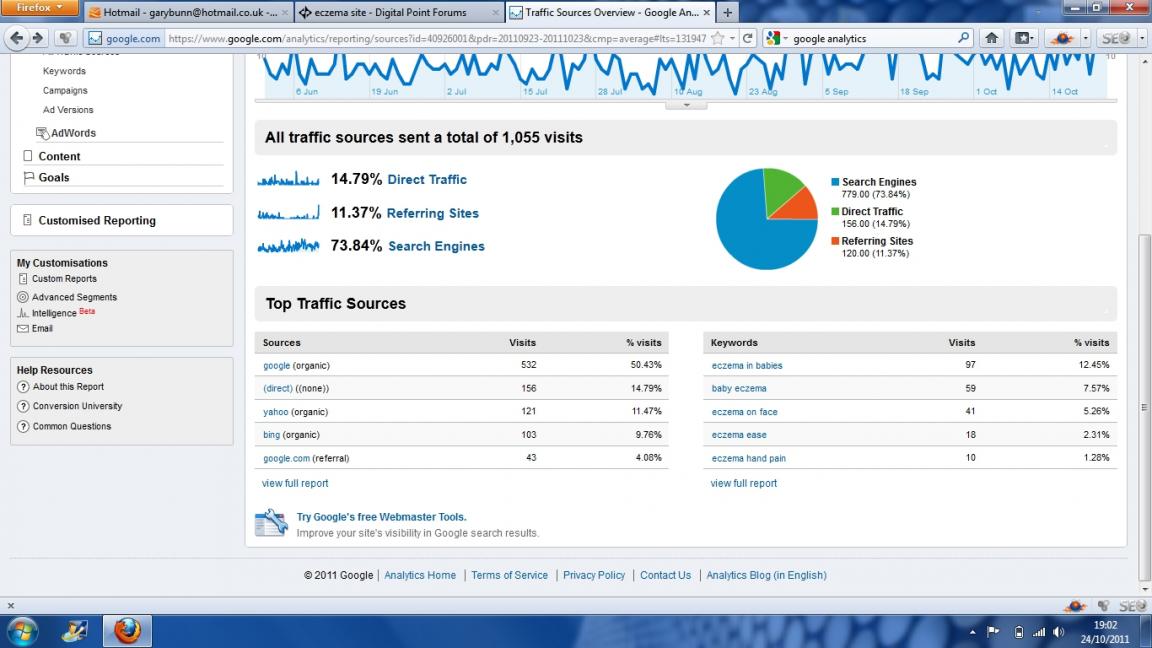The image size is (1152, 648).
Task: Click the Intelligence chart icon
Action: [23, 313]
